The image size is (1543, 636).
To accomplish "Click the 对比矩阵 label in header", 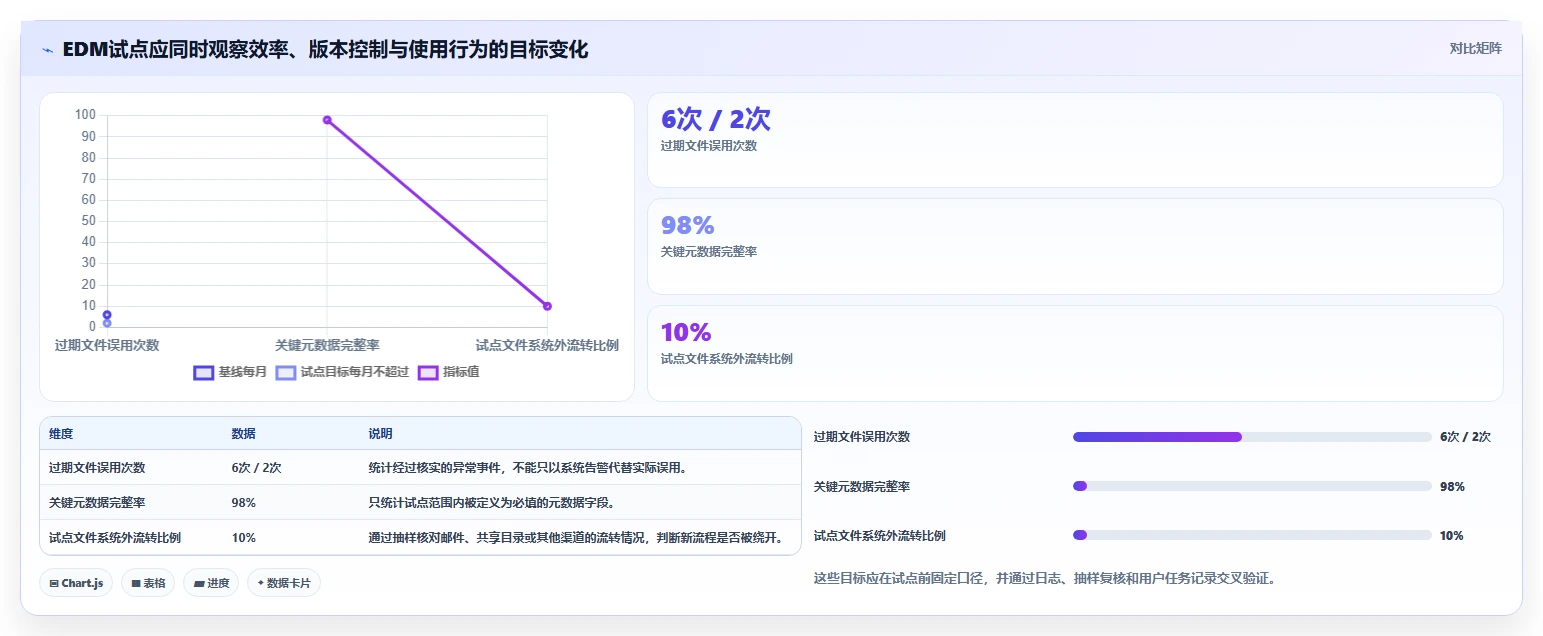I will click(x=1475, y=48).
